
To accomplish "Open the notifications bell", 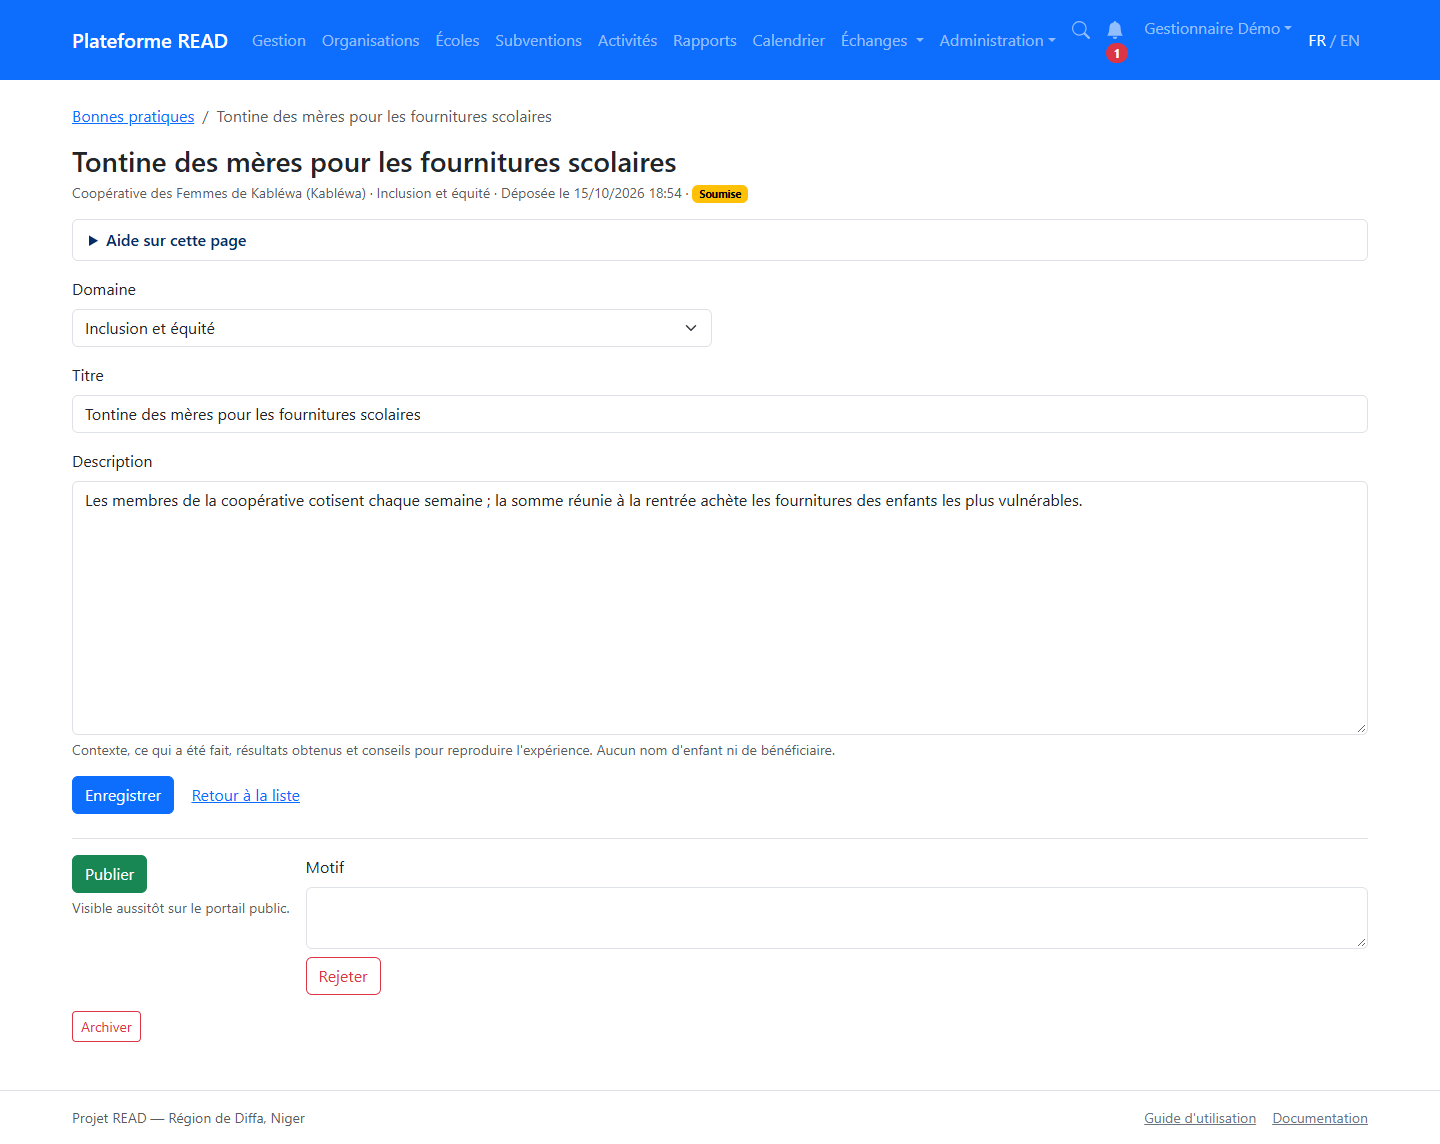I will click(1115, 30).
